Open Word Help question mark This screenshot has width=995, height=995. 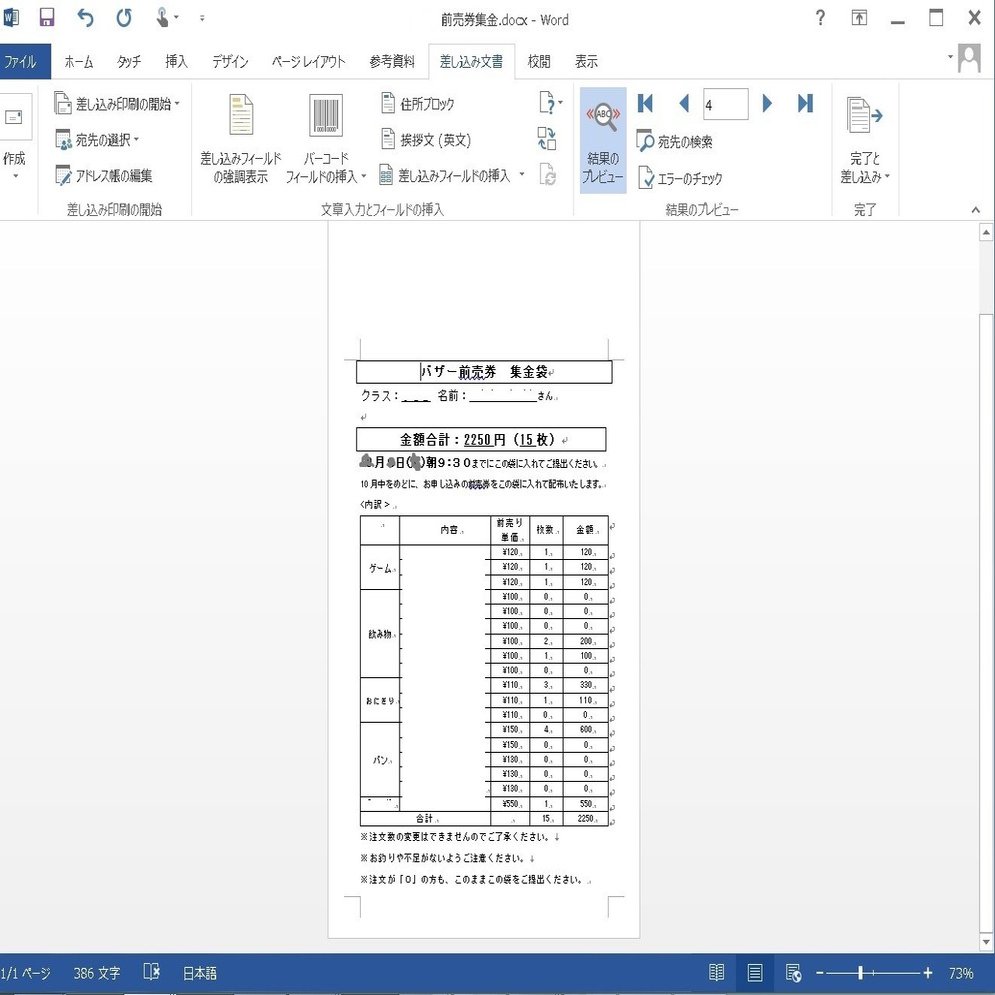[820, 18]
